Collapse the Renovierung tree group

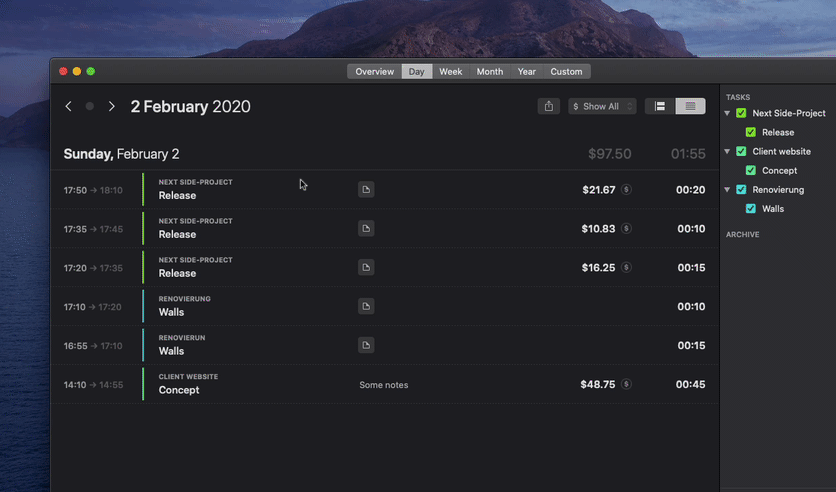[x=727, y=190]
